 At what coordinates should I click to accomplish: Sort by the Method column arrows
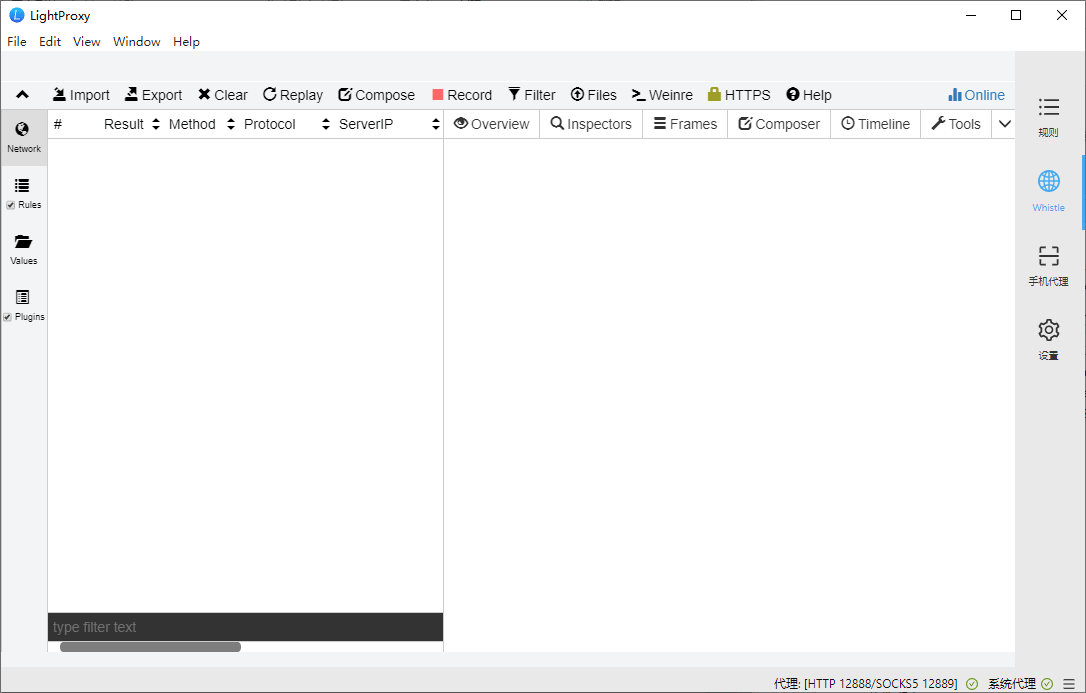coord(231,124)
